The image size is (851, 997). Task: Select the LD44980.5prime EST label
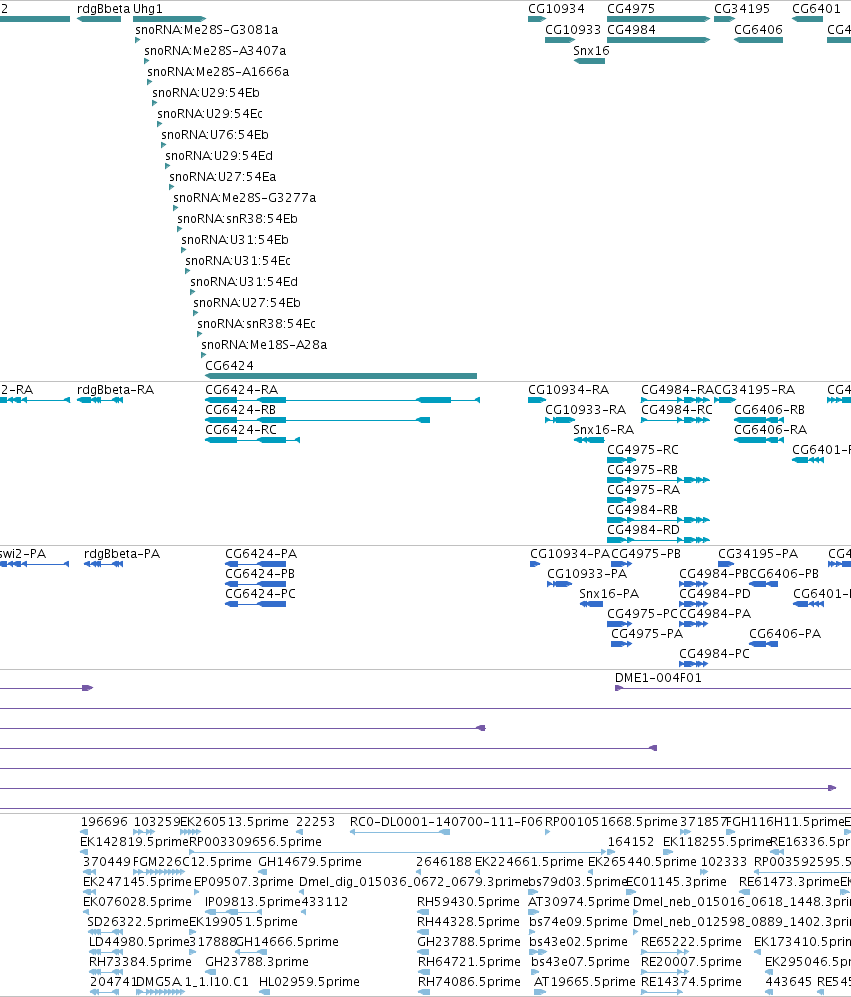140,942
